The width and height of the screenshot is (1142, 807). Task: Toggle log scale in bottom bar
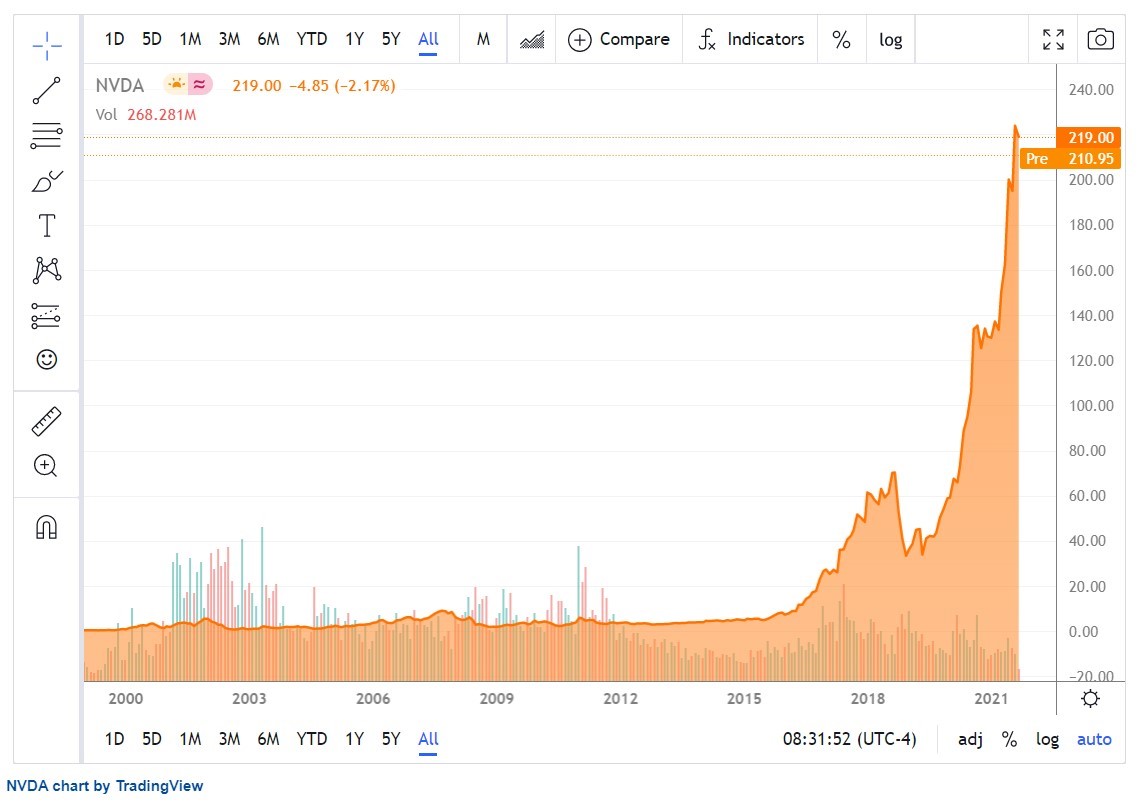click(1047, 740)
